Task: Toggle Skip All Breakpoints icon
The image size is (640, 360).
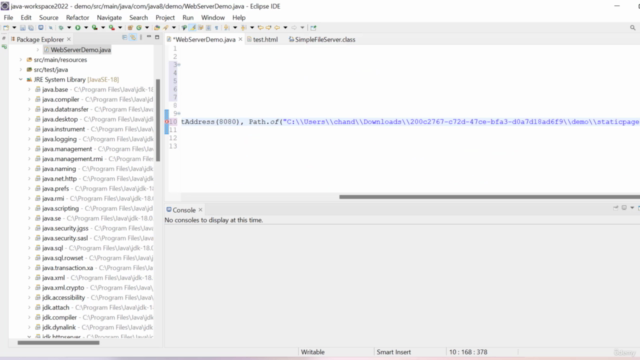Action: tap(51, 28)
